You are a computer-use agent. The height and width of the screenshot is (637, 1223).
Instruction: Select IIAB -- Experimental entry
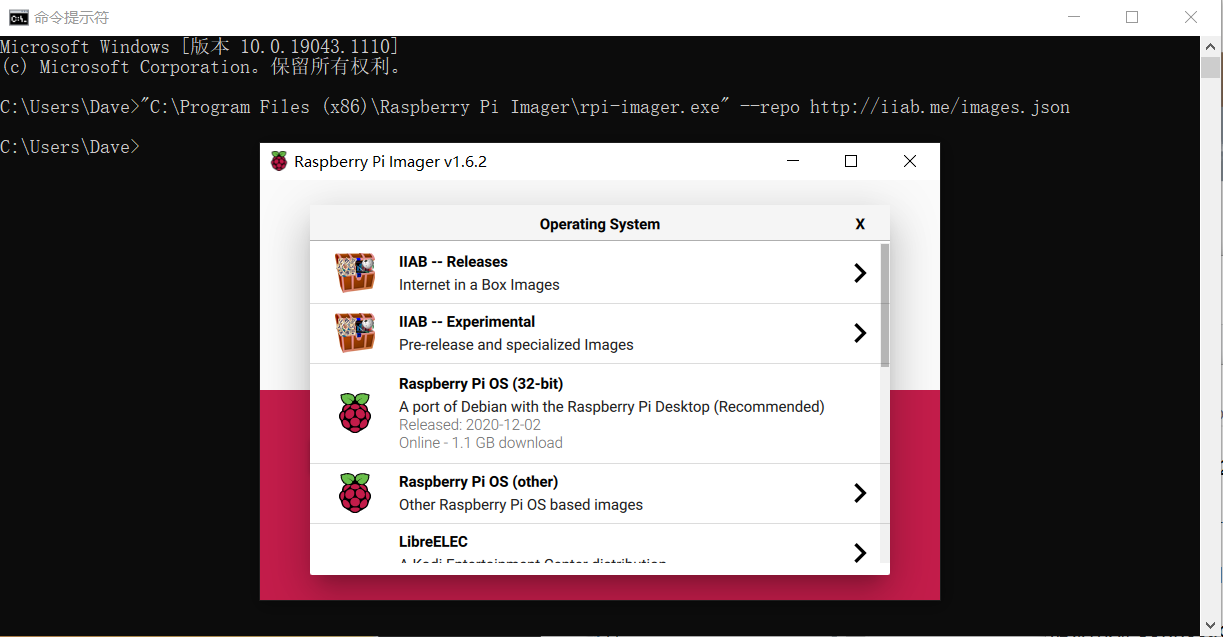(596, 333)
